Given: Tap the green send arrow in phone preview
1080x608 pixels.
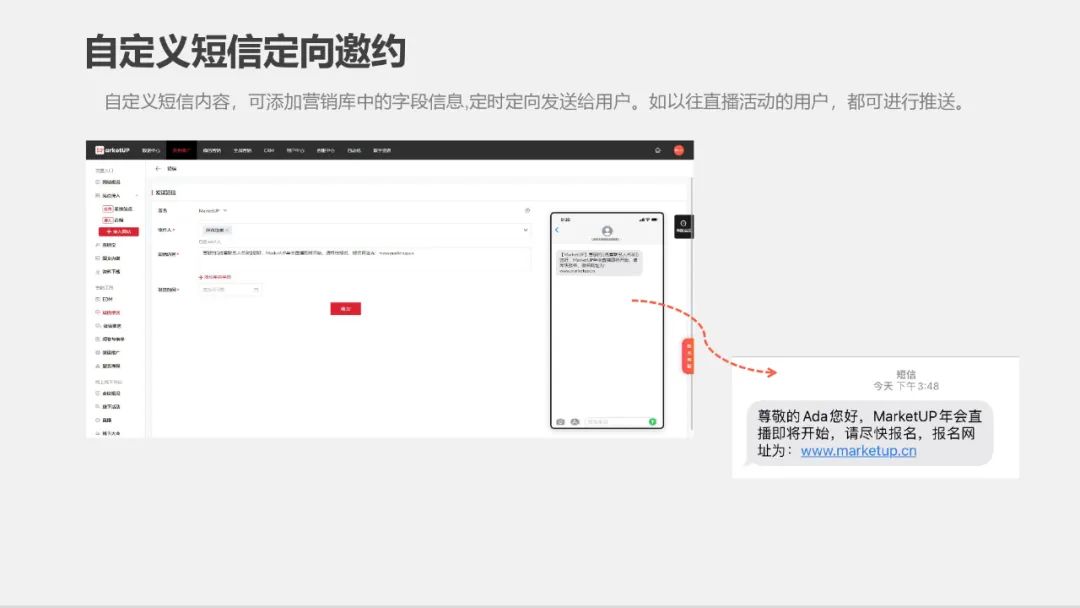Looking at the screenshot, I should [652, 421].
